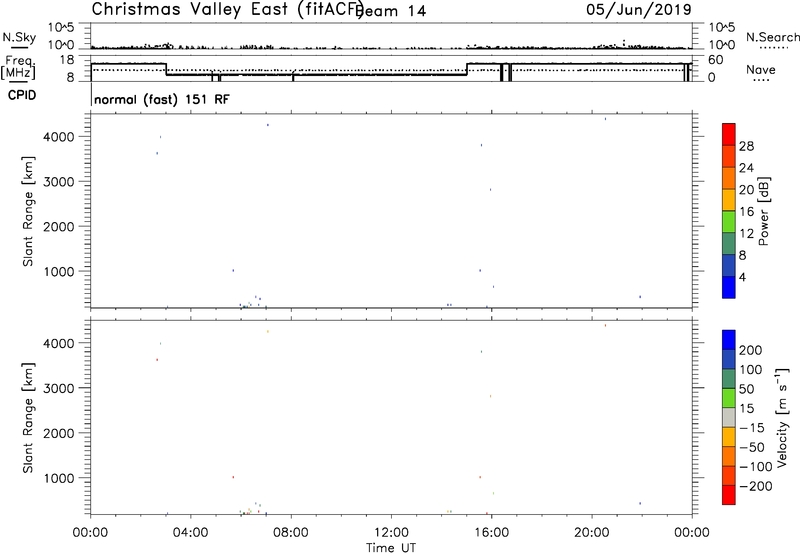The height and width of the screenshot is (554, 800).
Task: Click the CPID label
Action: pos(22,95)
